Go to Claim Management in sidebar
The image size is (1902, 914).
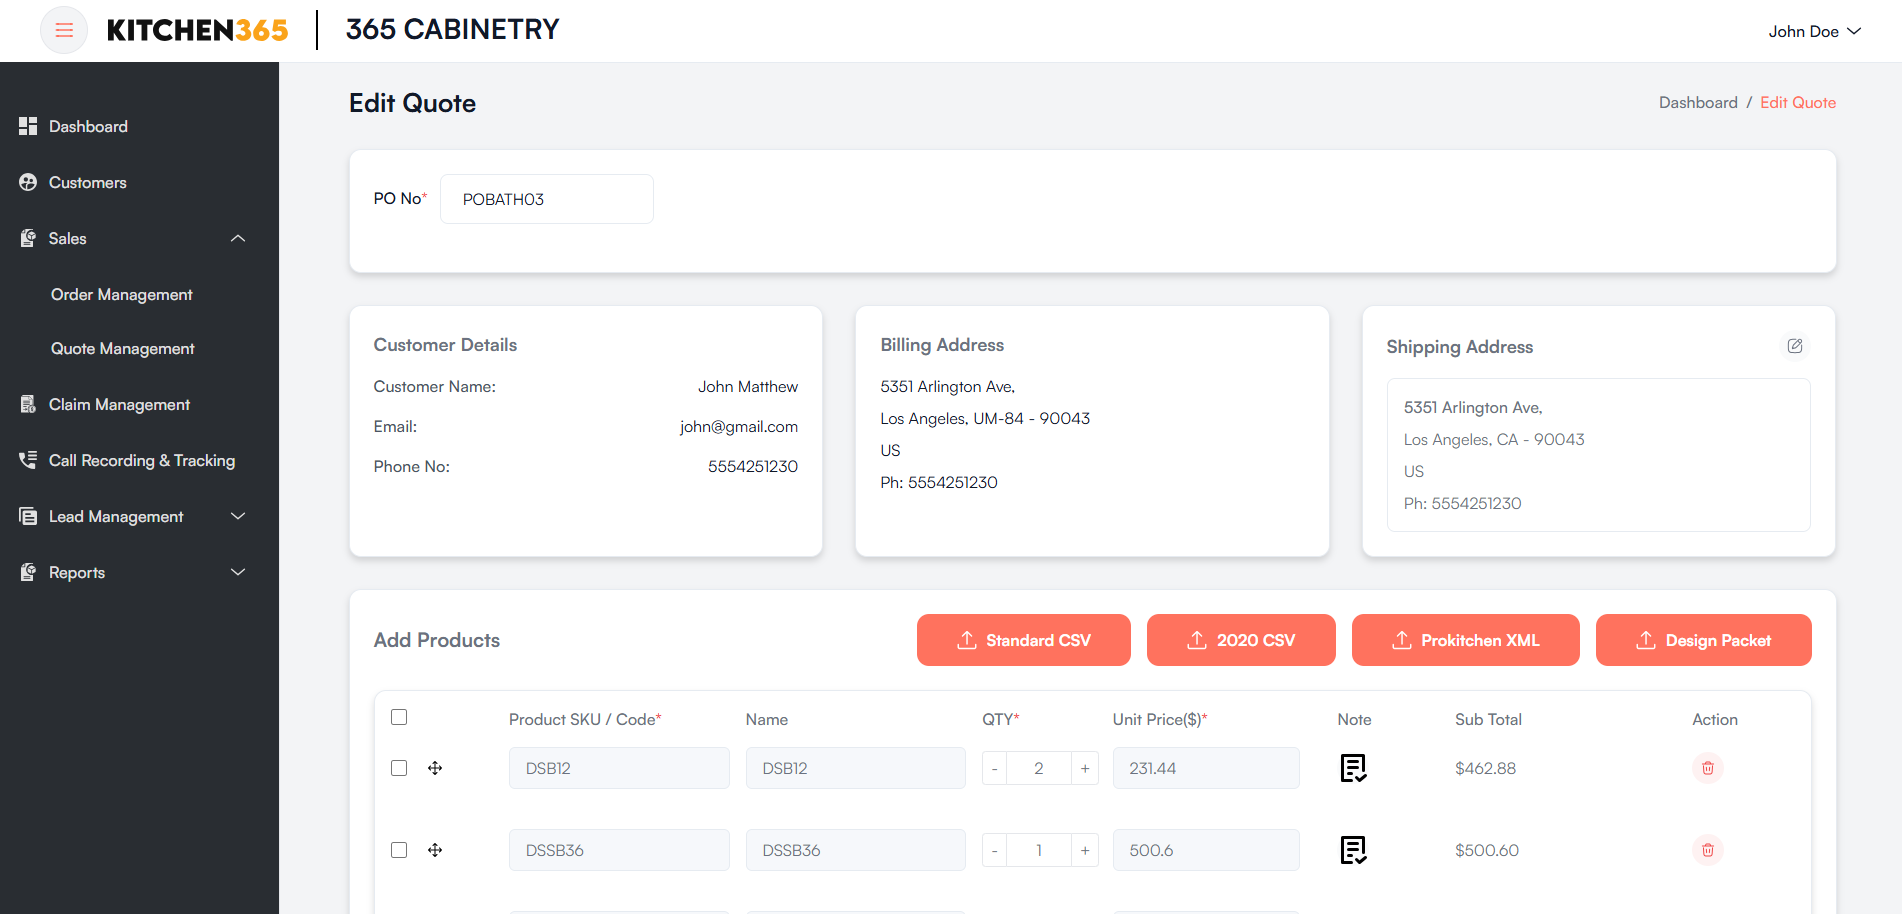click(119, 404)
